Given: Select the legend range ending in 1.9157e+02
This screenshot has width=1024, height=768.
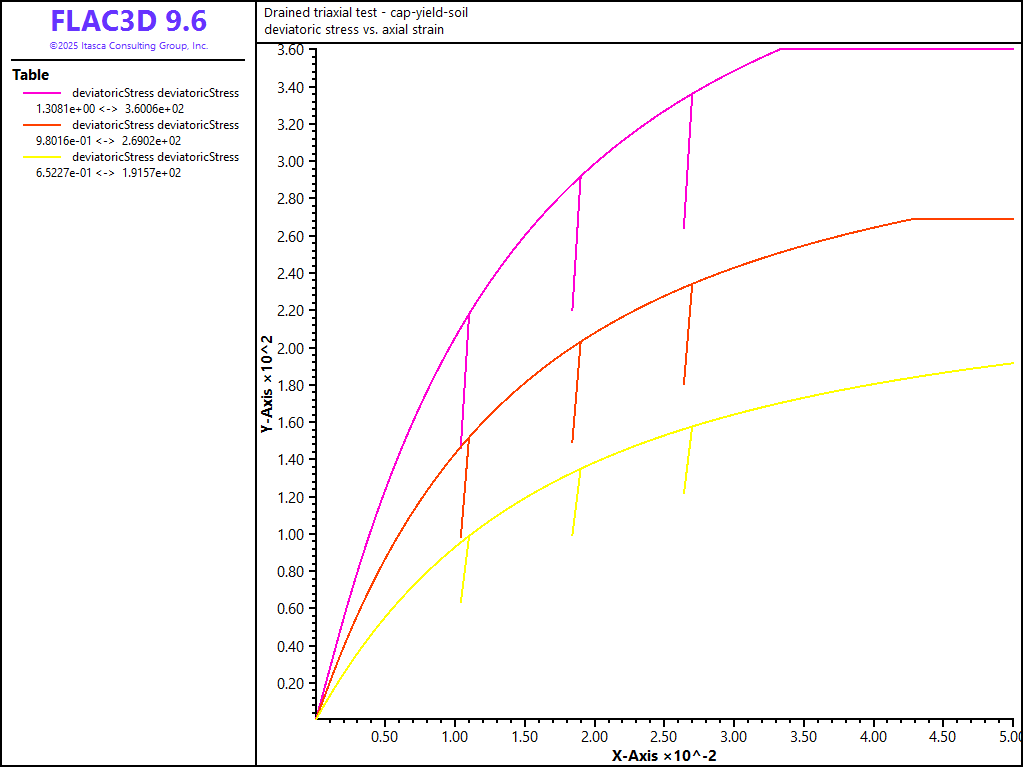Looking at the screenshot, I should pos(108,172).
